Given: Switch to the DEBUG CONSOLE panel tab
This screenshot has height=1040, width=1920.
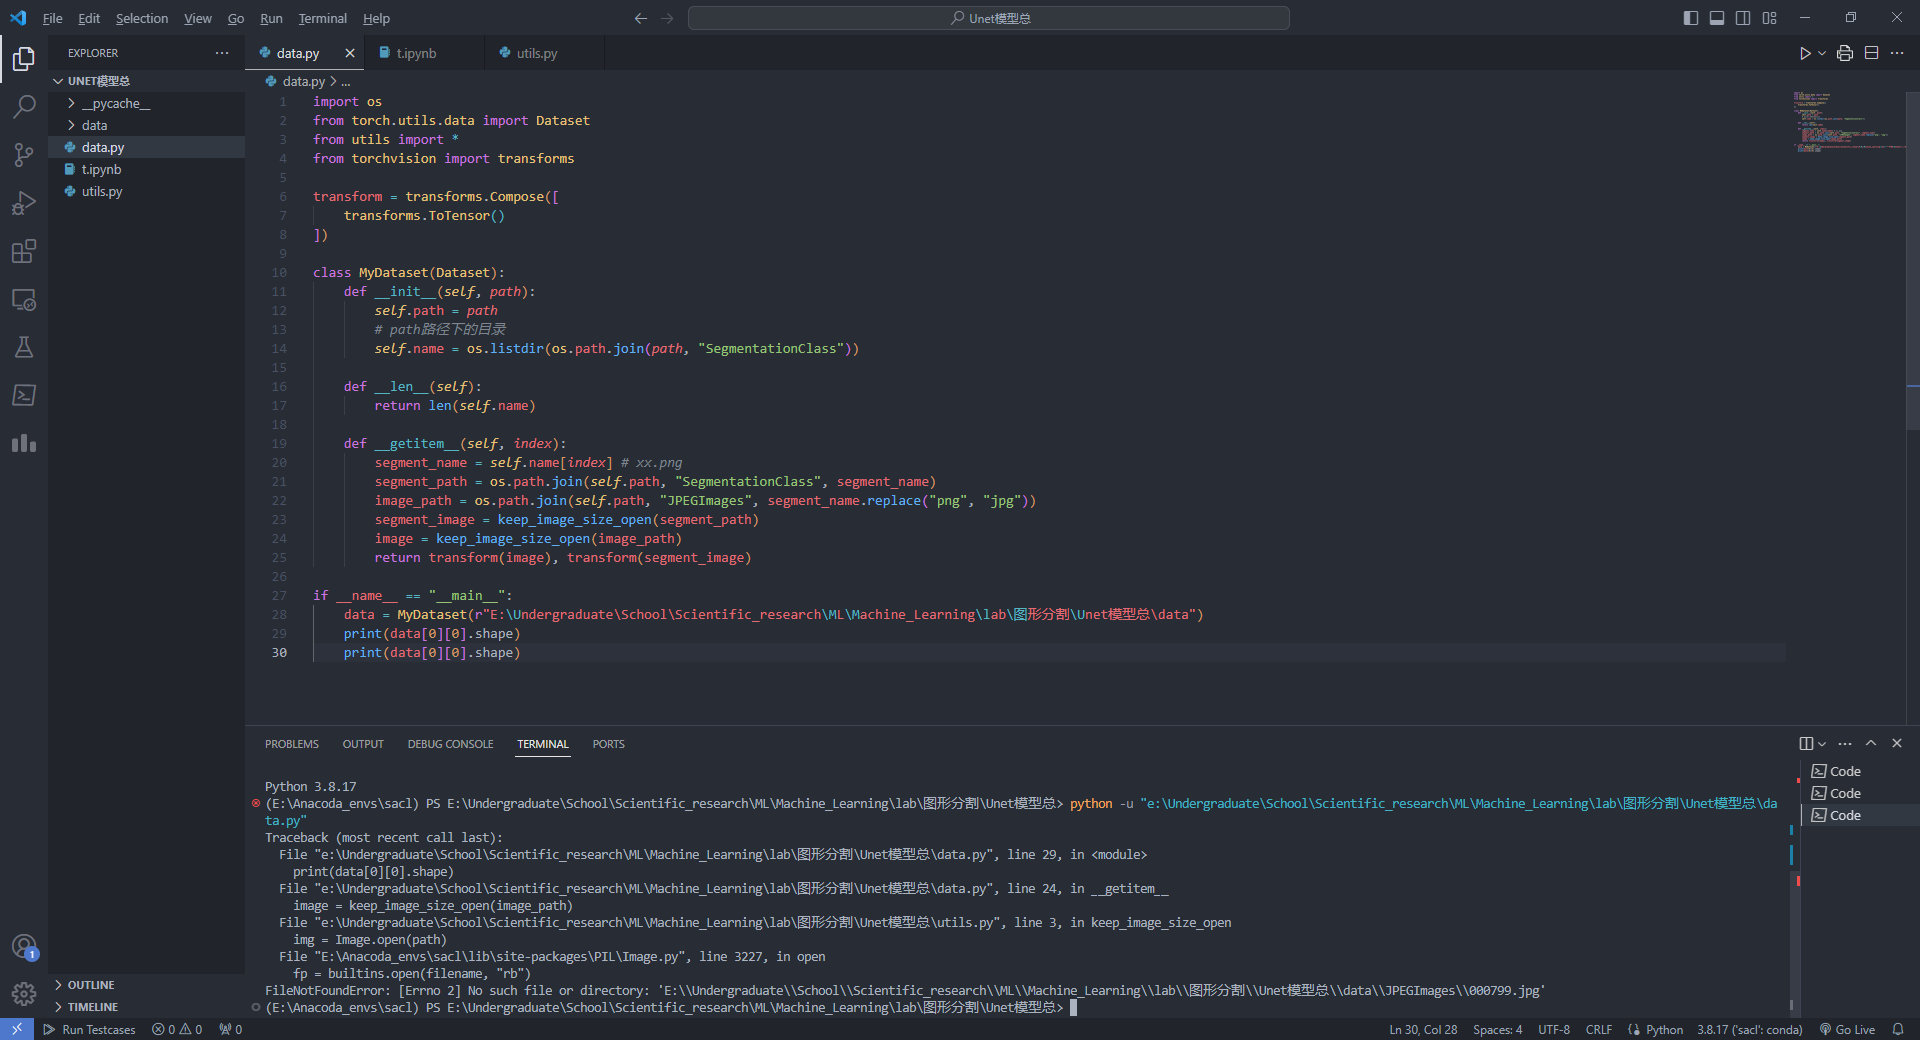Looking at the screenshot, I should click(450, 744).
